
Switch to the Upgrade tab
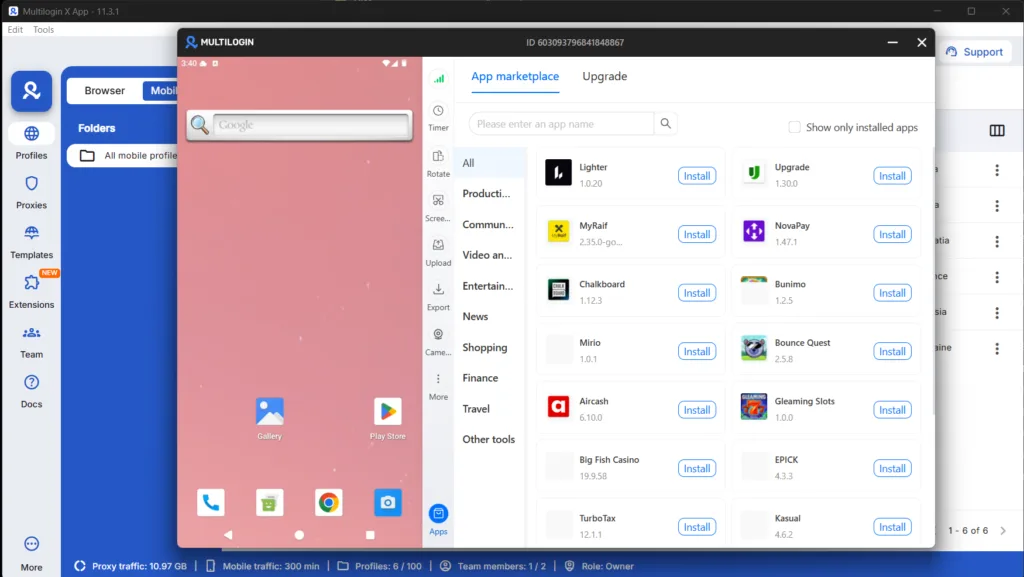point(604,76)
